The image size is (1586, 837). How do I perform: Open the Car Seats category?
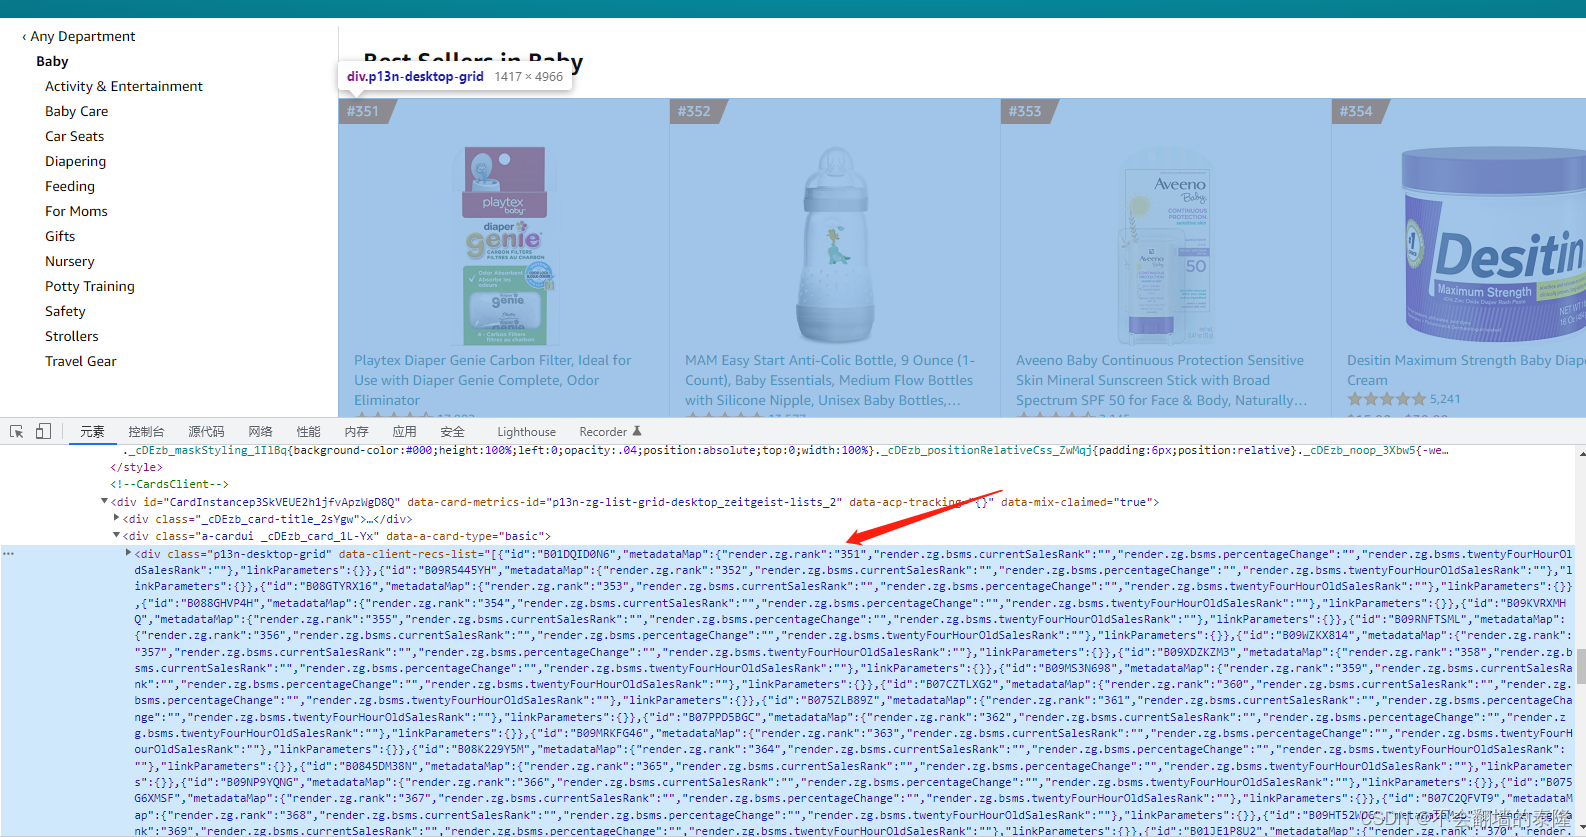[x=74, y=136]
